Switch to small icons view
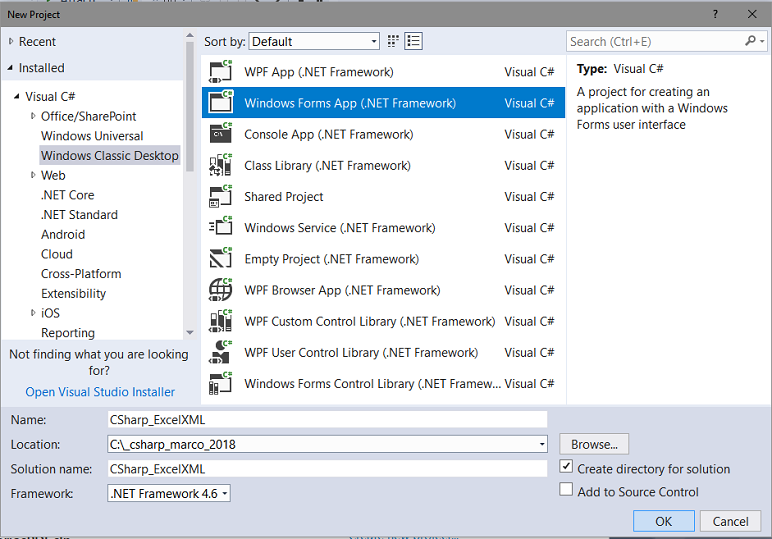This screenshot has width=772, height=539. coord(393,41)
